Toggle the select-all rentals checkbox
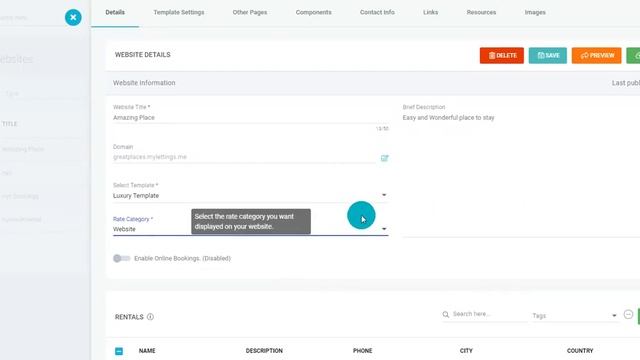 119,351
